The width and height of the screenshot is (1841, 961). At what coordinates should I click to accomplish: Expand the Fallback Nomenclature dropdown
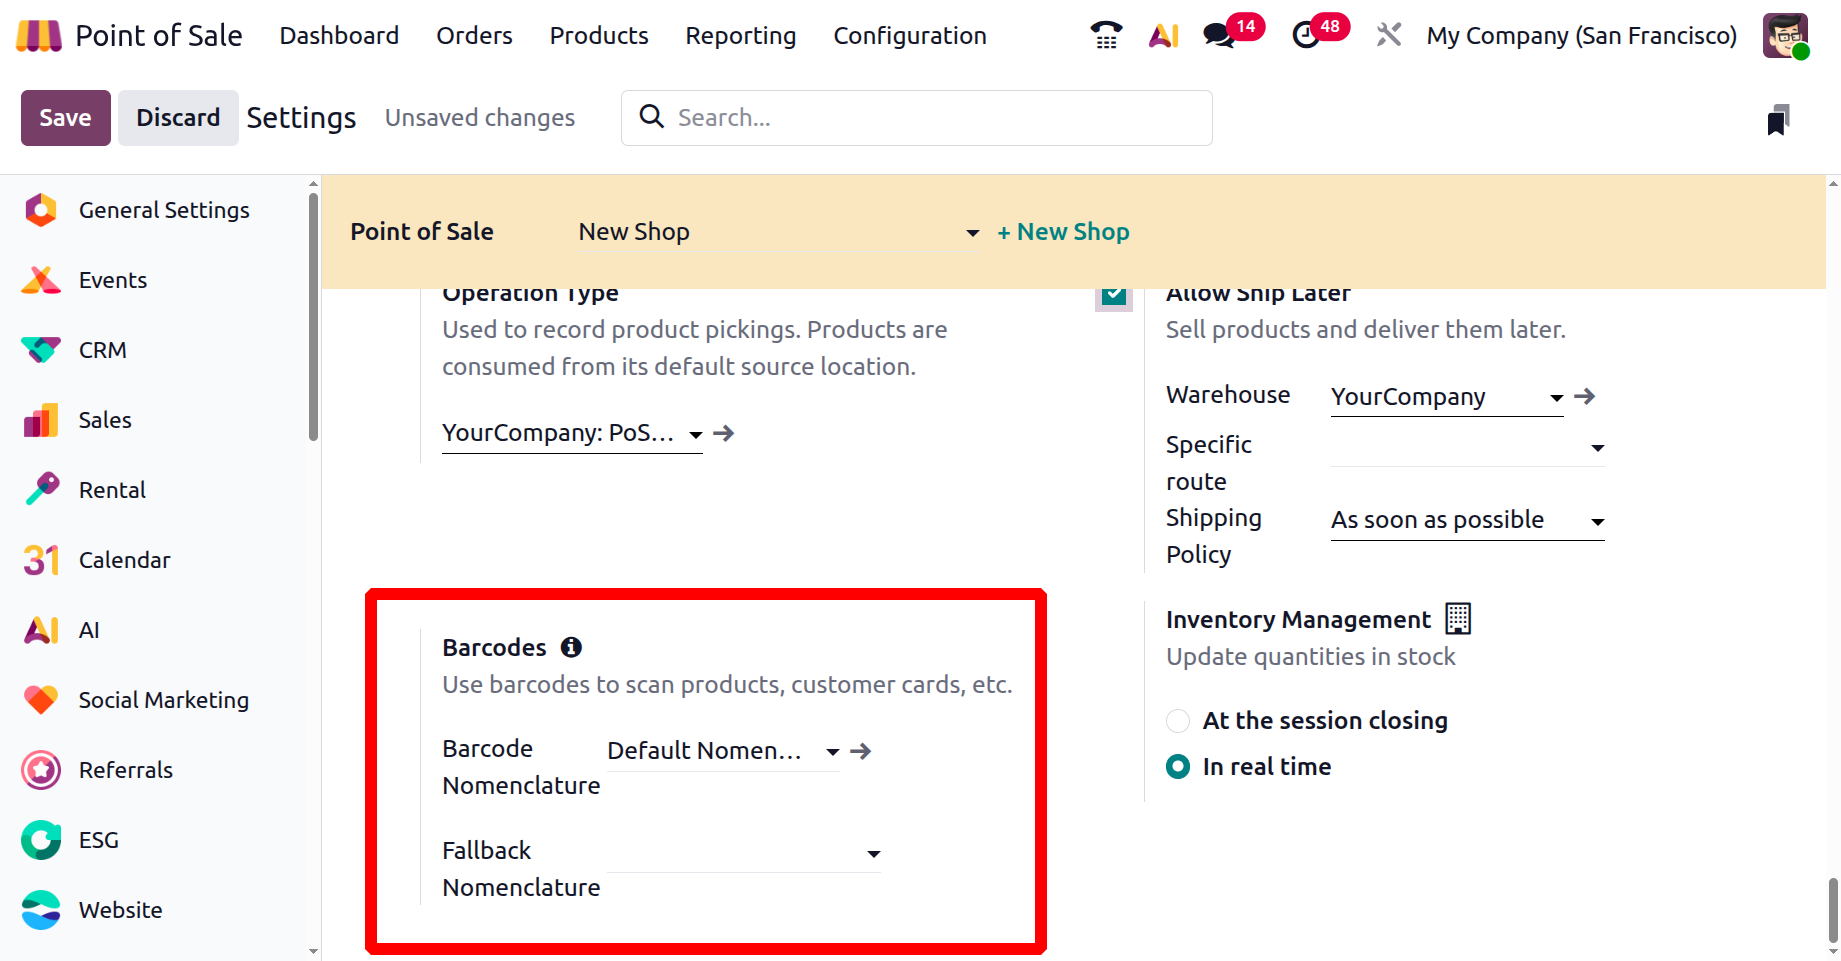(x=873, y=854)
